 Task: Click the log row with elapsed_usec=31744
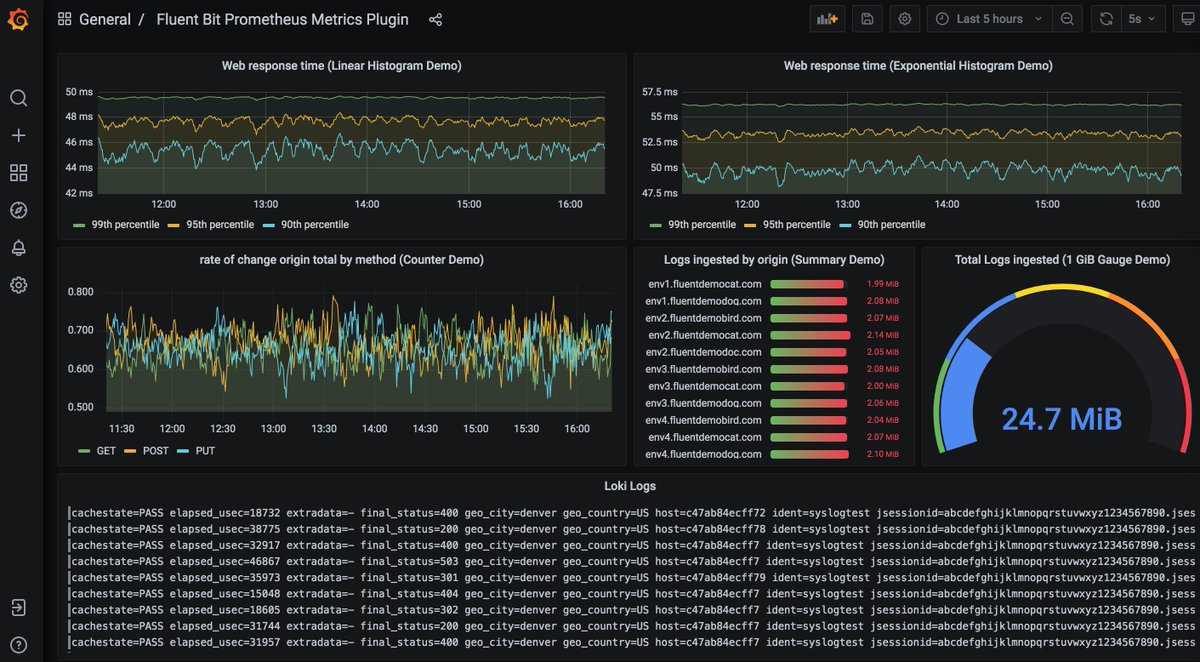(632, 626)
